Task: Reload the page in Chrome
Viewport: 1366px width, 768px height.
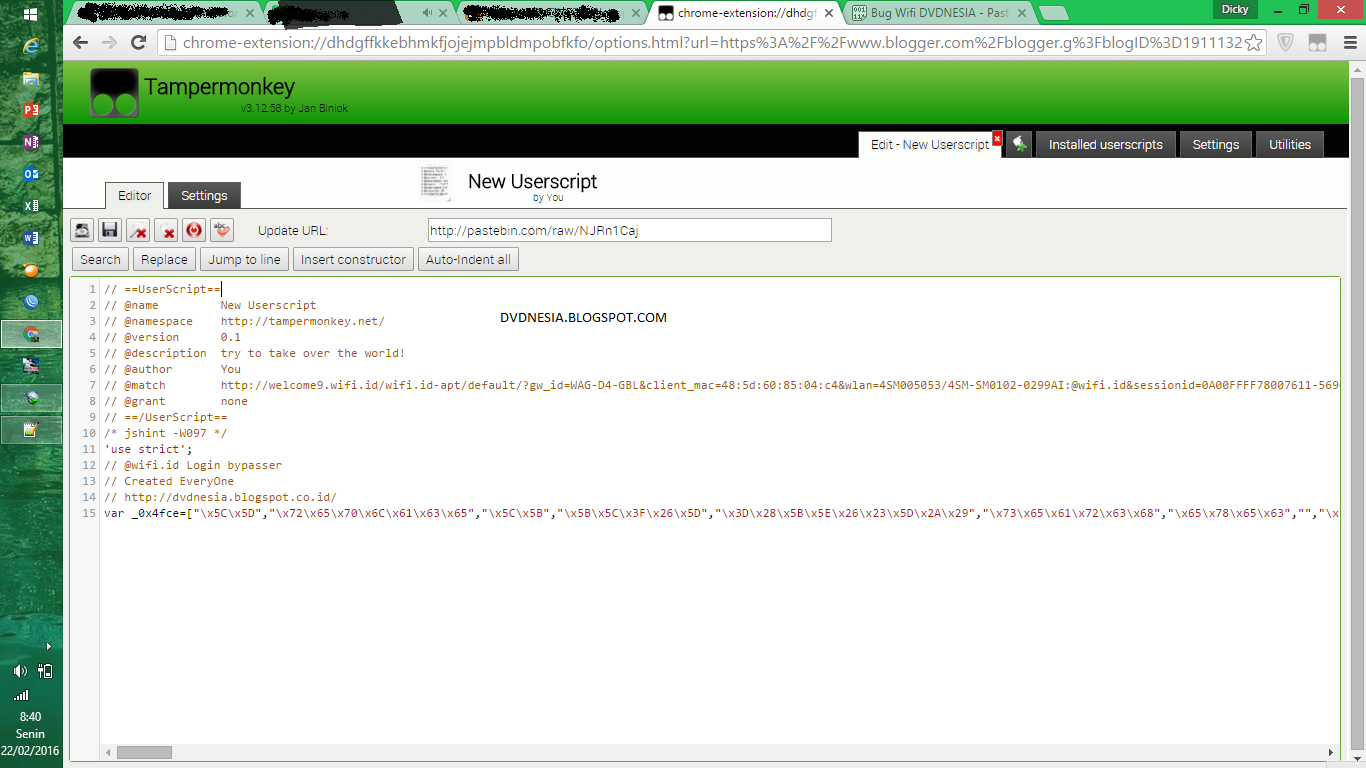Action: [x=139, y=42]
